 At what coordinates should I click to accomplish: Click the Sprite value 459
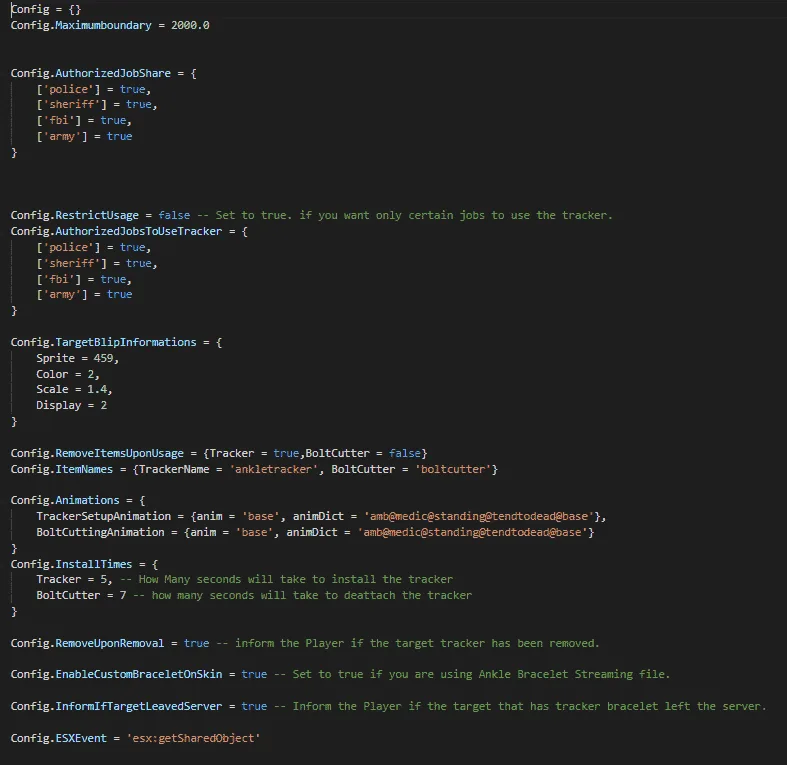104,358
